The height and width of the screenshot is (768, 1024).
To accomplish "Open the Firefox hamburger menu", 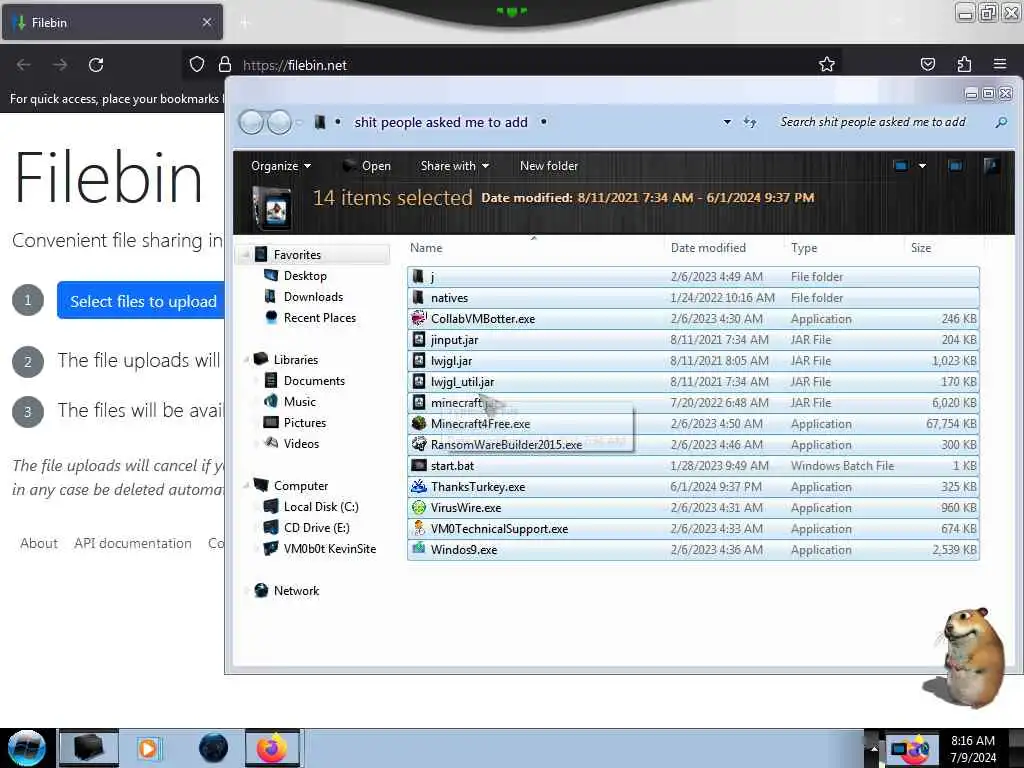I will click(x=1000, y=64).
